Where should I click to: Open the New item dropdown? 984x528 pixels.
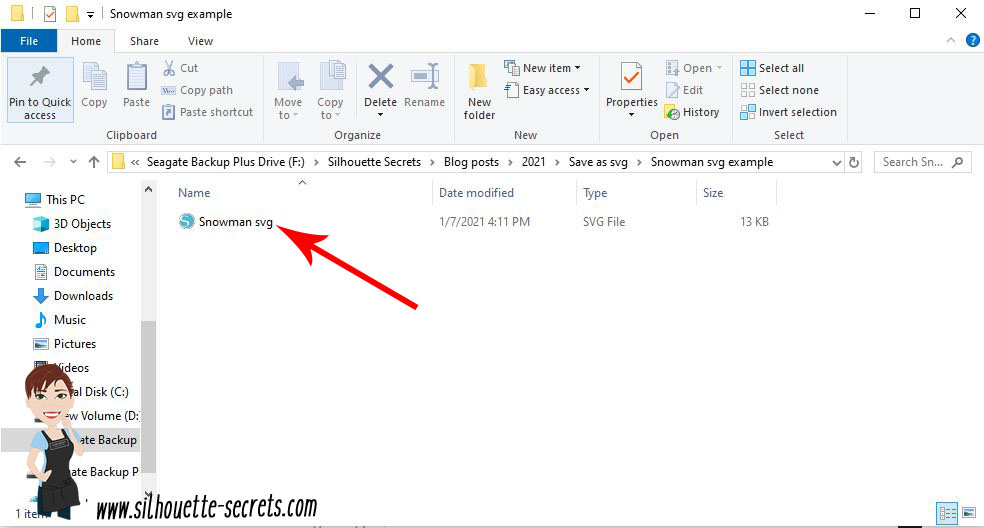[543, 68]
